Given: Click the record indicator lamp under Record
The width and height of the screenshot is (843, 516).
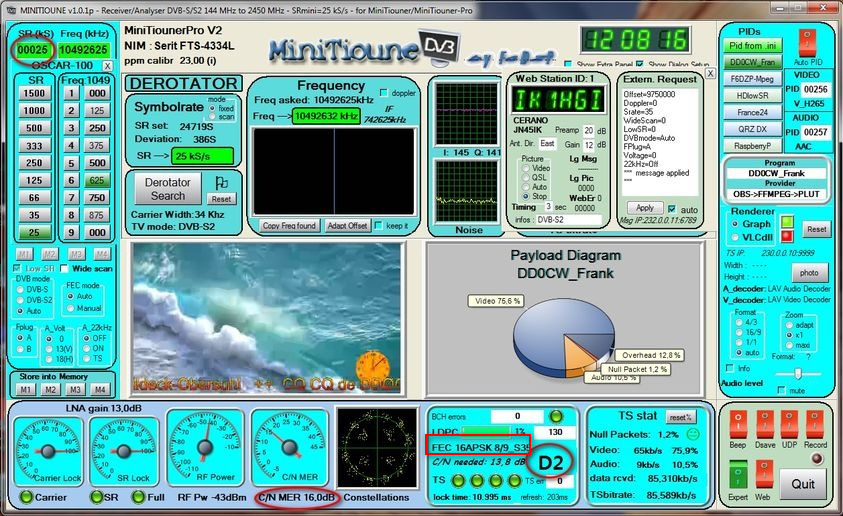Looking at the screenshot, I should click(x=817, y=458).
